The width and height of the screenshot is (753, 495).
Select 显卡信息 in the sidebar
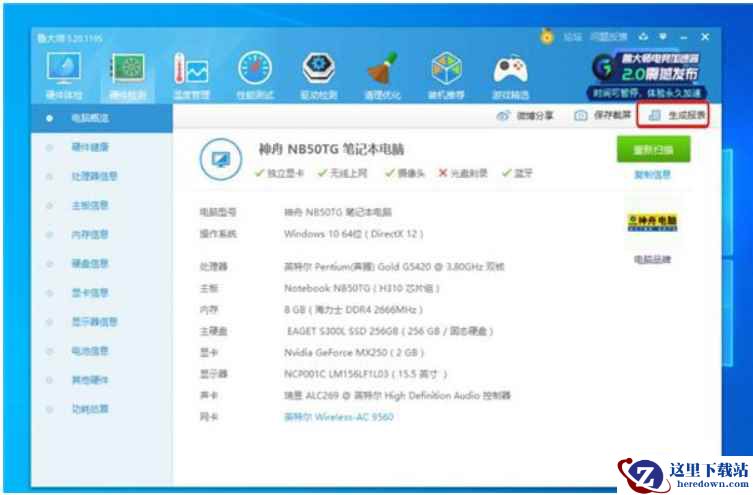(x=90, y=293)
